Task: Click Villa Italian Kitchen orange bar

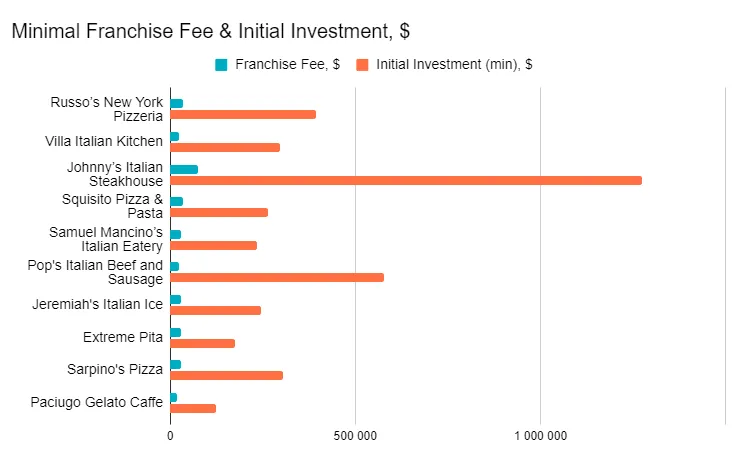Action: point(225,147)
